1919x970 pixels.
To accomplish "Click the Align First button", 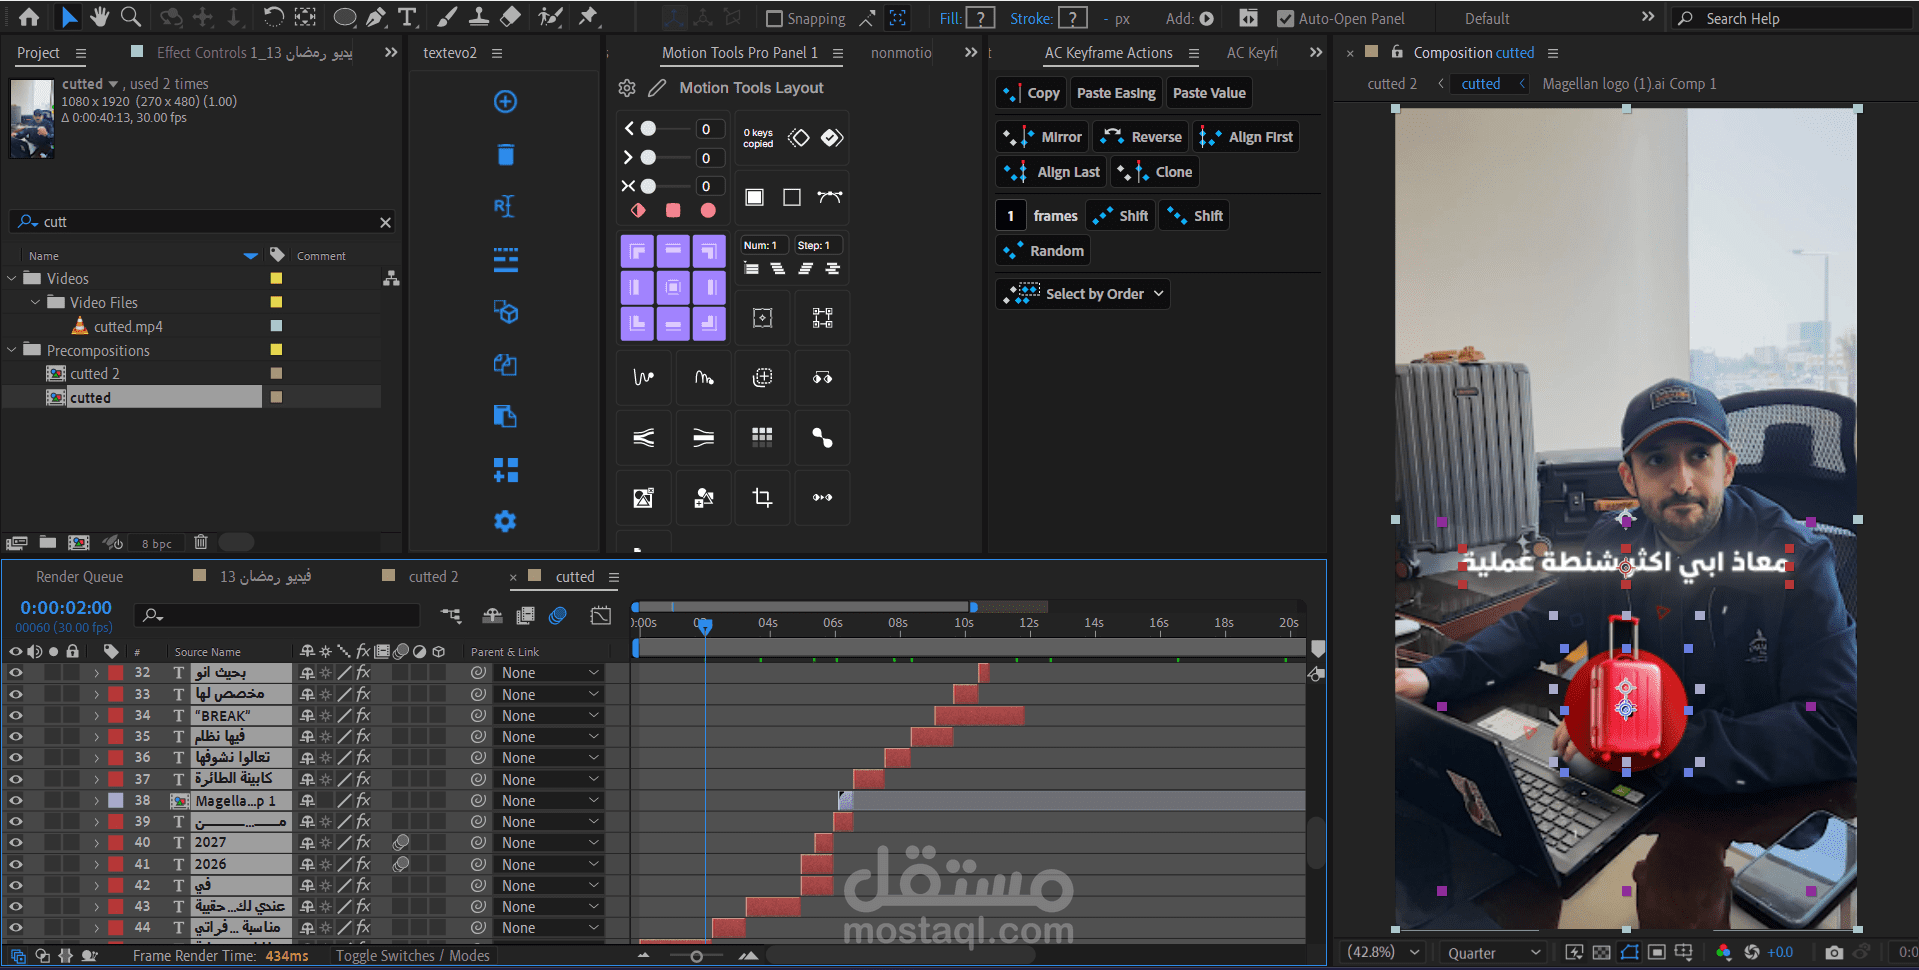I will pyautogui.click(x=1246, y=137).
